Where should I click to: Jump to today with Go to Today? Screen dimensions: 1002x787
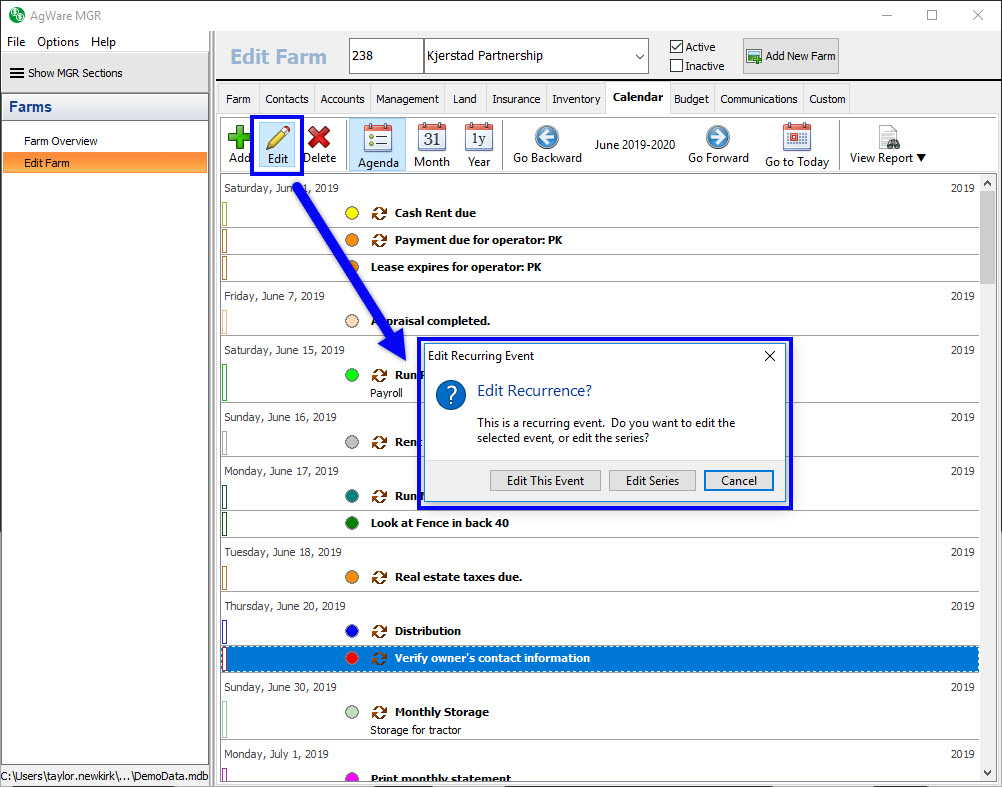[797, 137]
